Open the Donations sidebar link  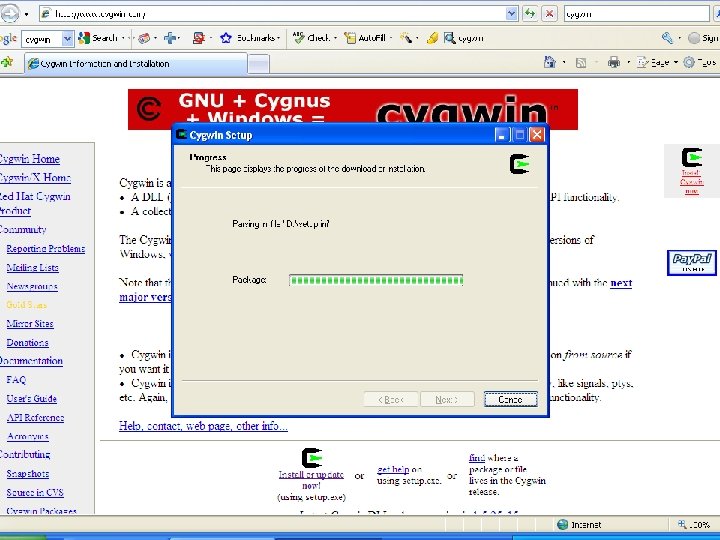[28, 343]
